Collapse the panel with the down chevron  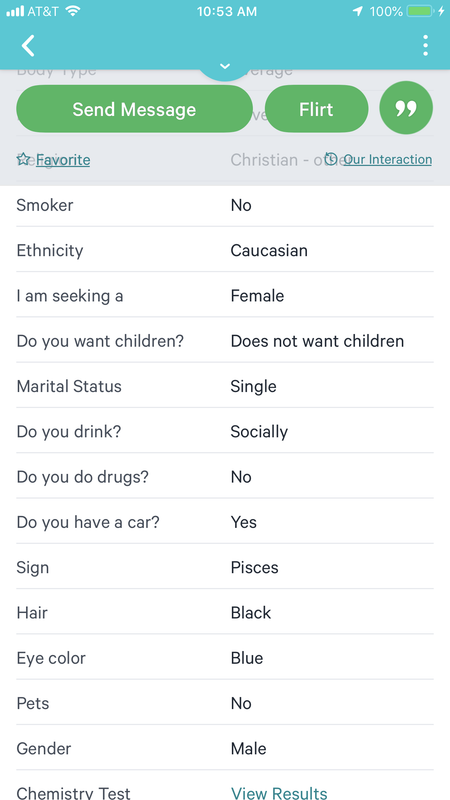point(225,67)
